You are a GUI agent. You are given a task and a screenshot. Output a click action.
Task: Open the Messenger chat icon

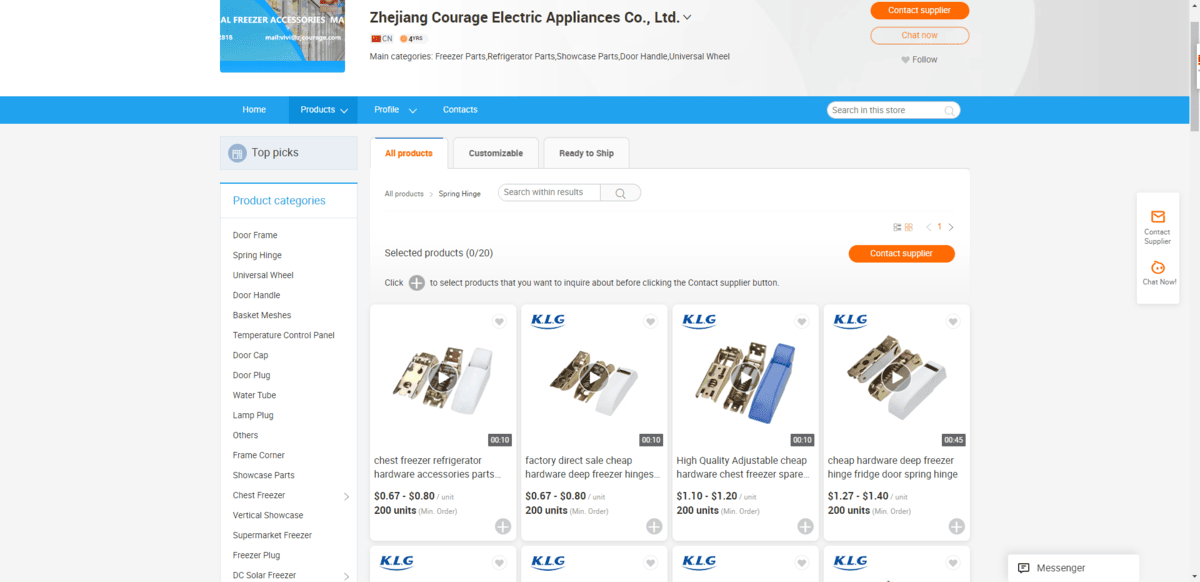(1023, 568)
